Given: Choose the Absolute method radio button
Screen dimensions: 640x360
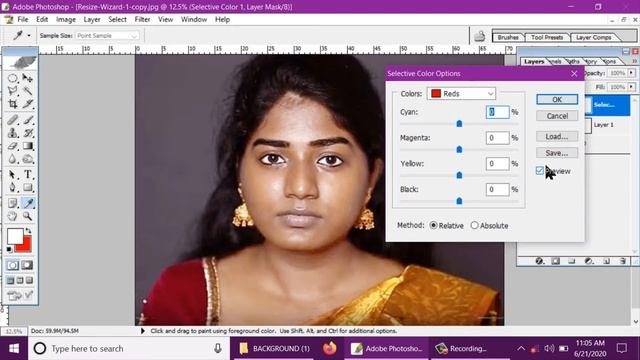Looking at the screenshot, I should point(474,225).
